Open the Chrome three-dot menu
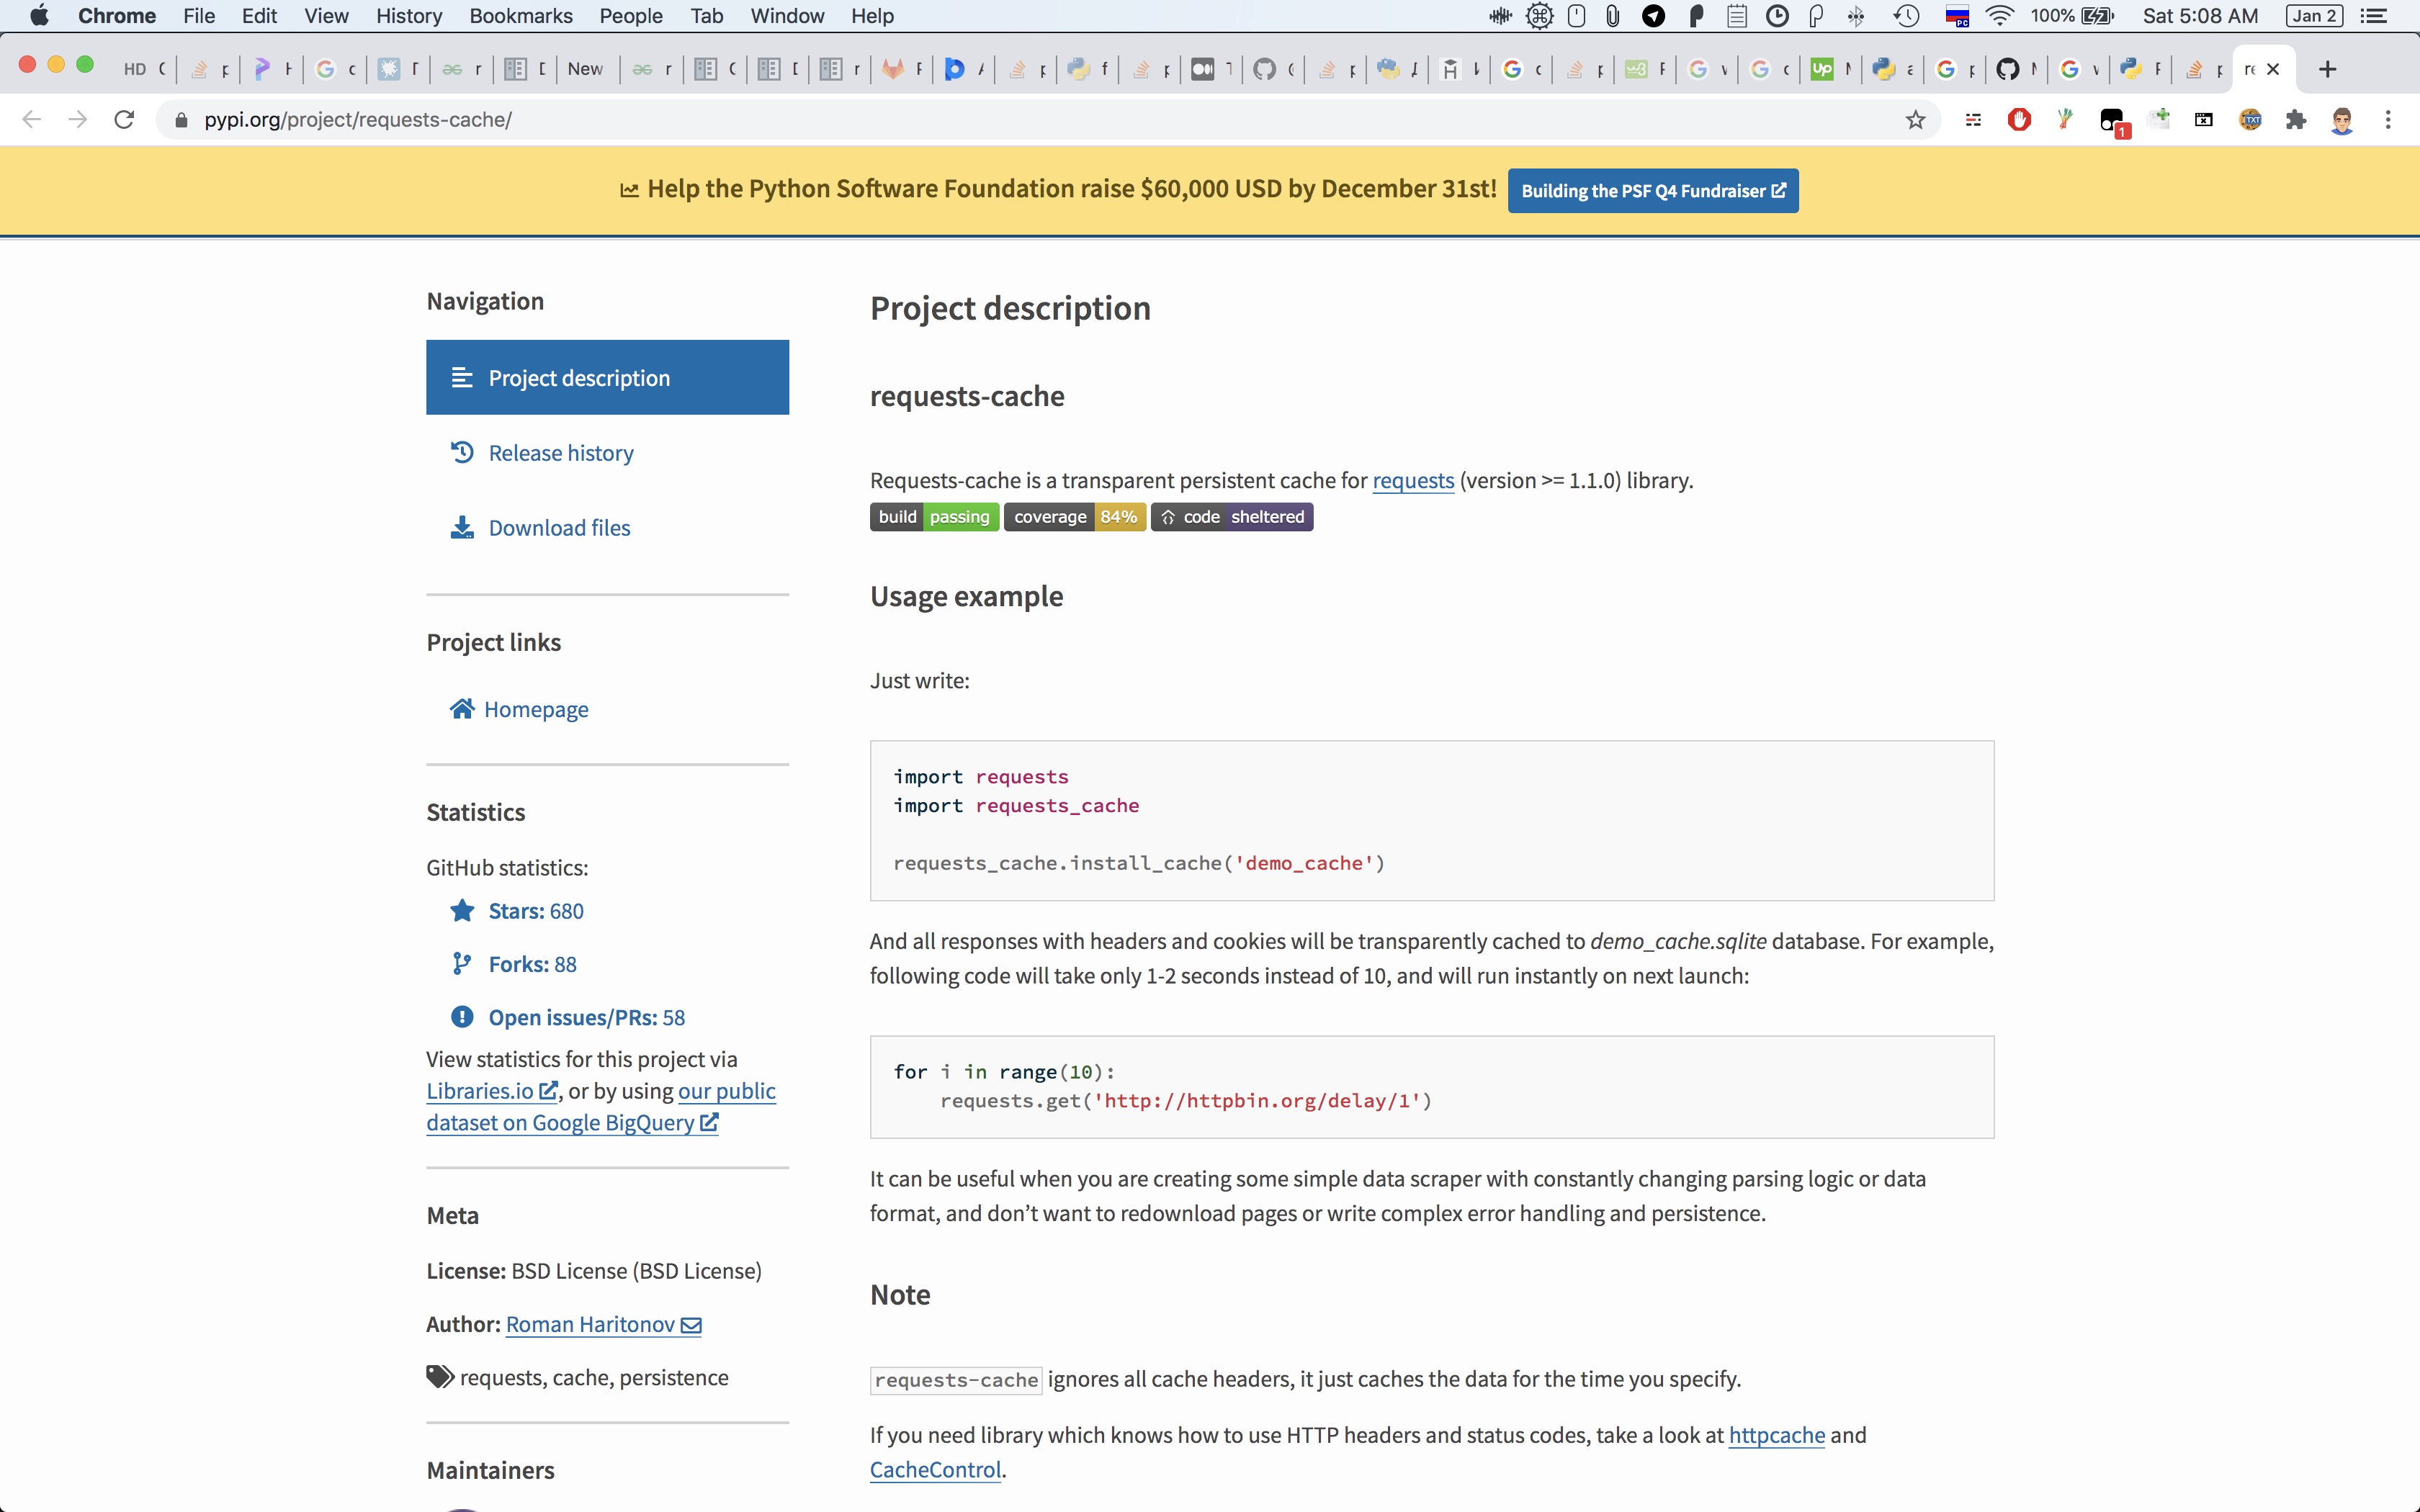 pos(2388,120)
